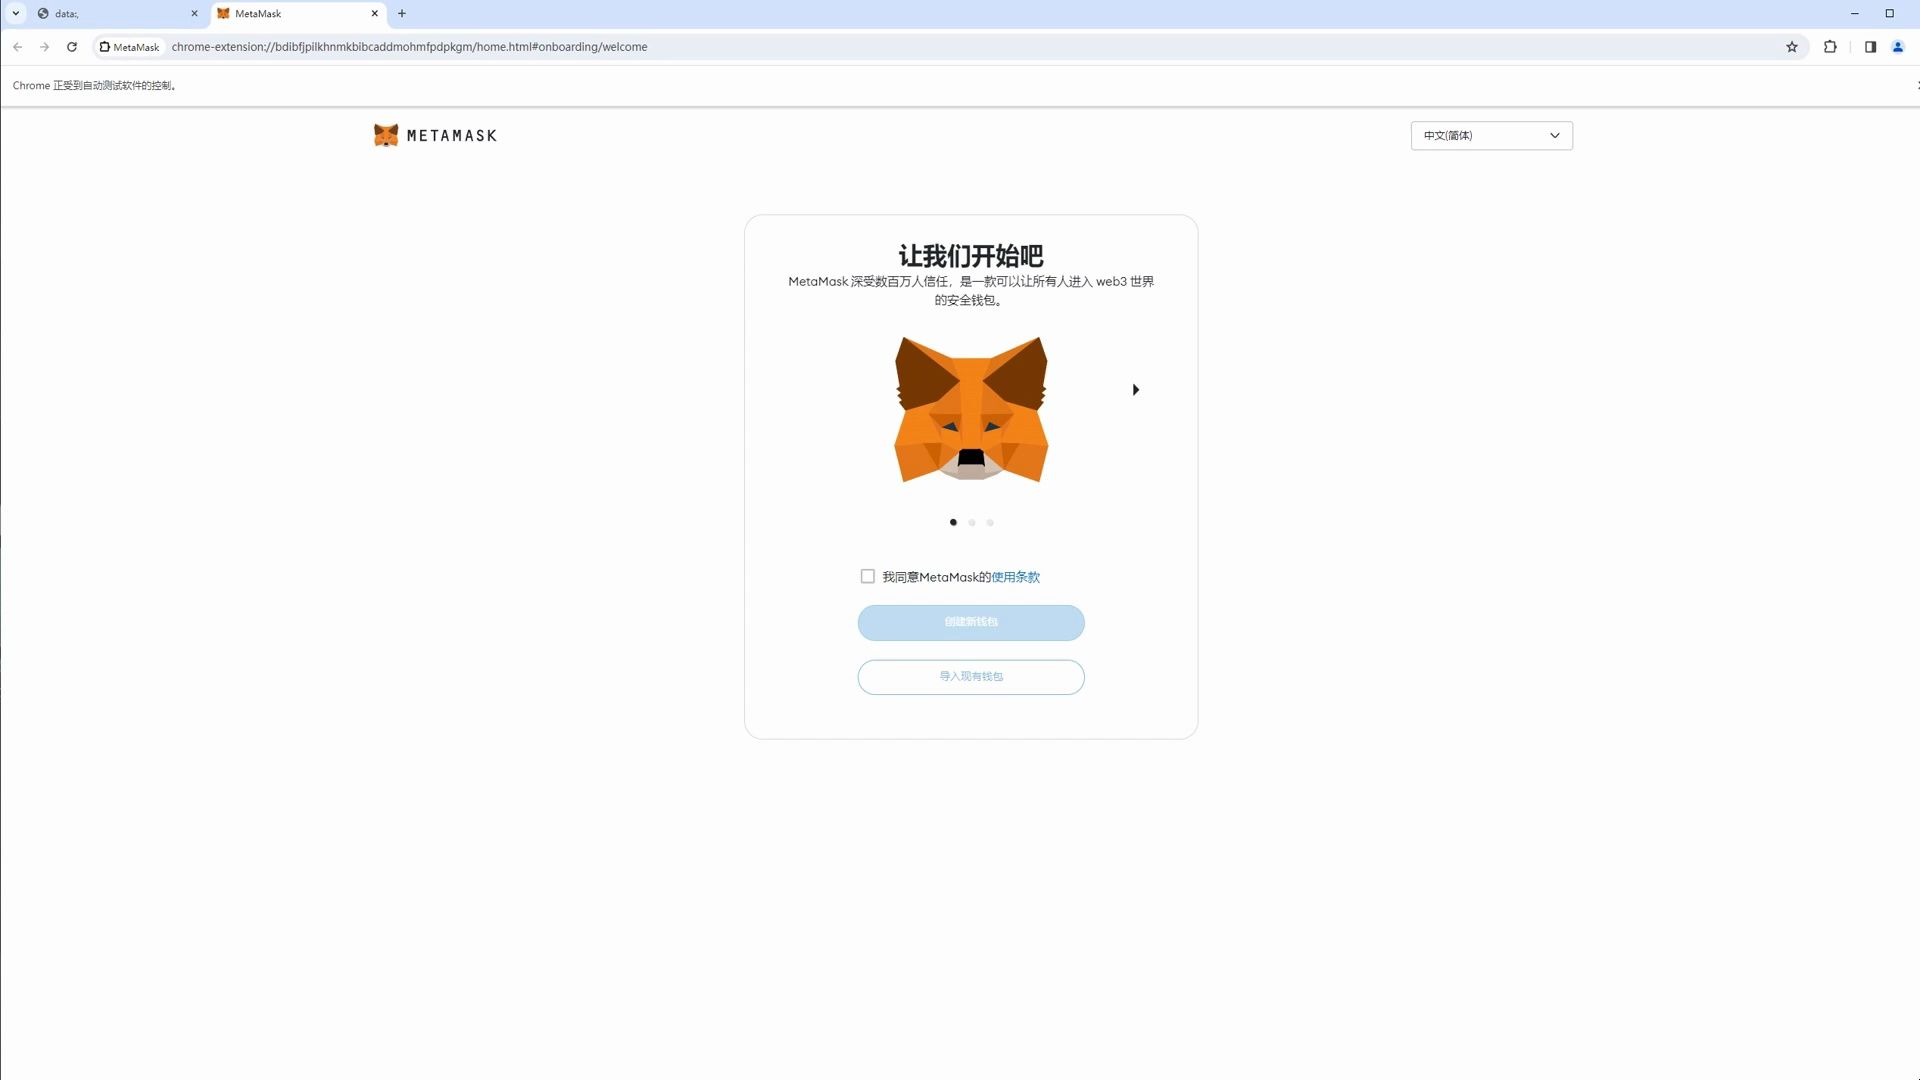Click the browser back navigation icon
The height and width of the screenshot is (1080, 1920).
17,47
